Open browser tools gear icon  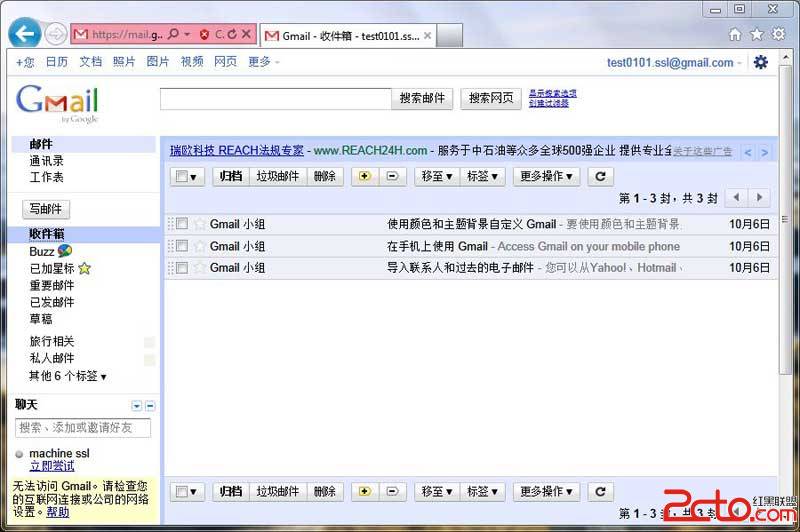click(x=779, y=34)
